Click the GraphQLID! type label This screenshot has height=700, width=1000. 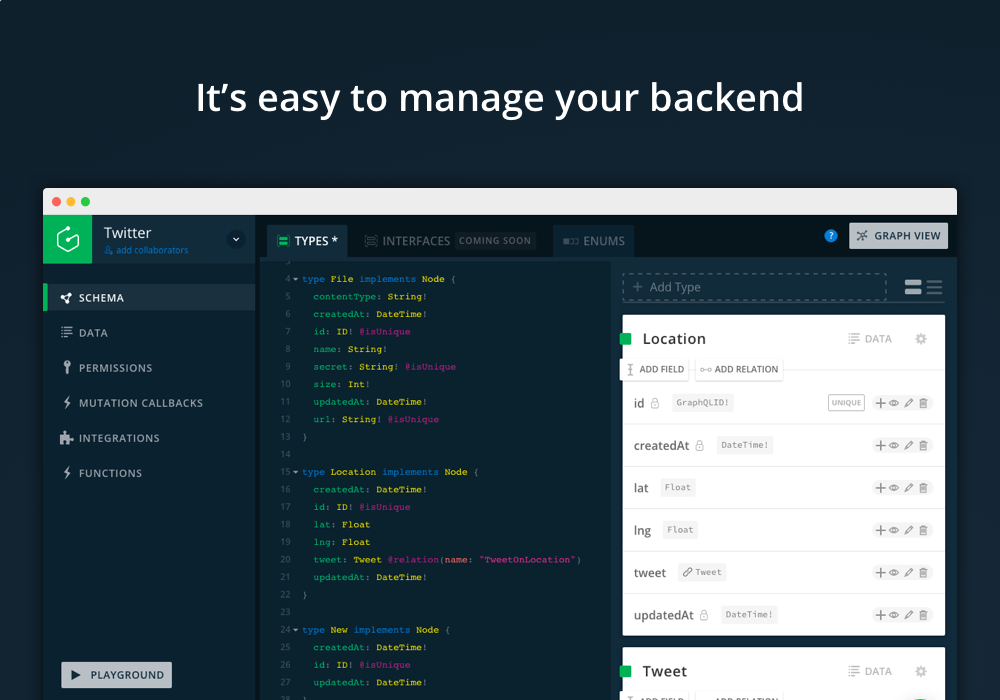(x=703, y=403)
